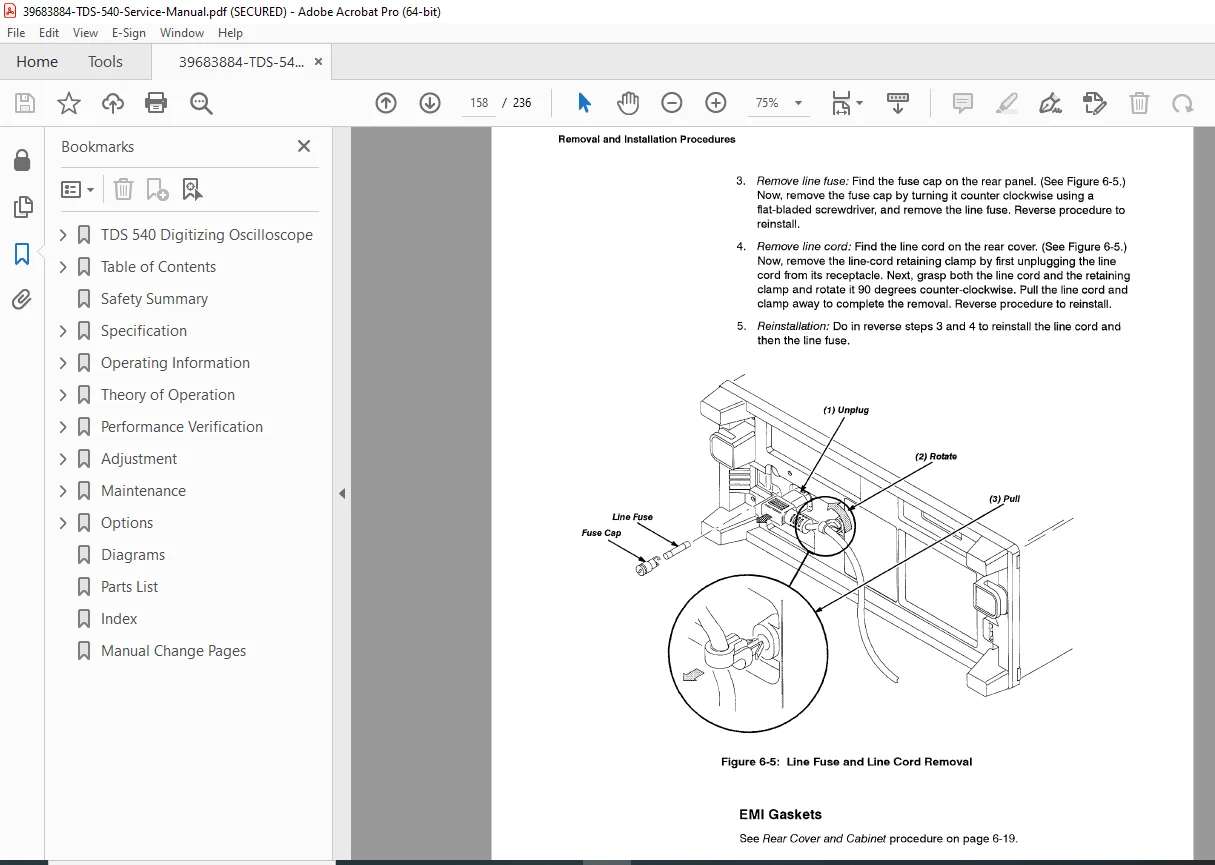The width and height of the screenshot is (1215, 865).
Task: Click the Rotate page icon
Action: (x=1183, y=103)
